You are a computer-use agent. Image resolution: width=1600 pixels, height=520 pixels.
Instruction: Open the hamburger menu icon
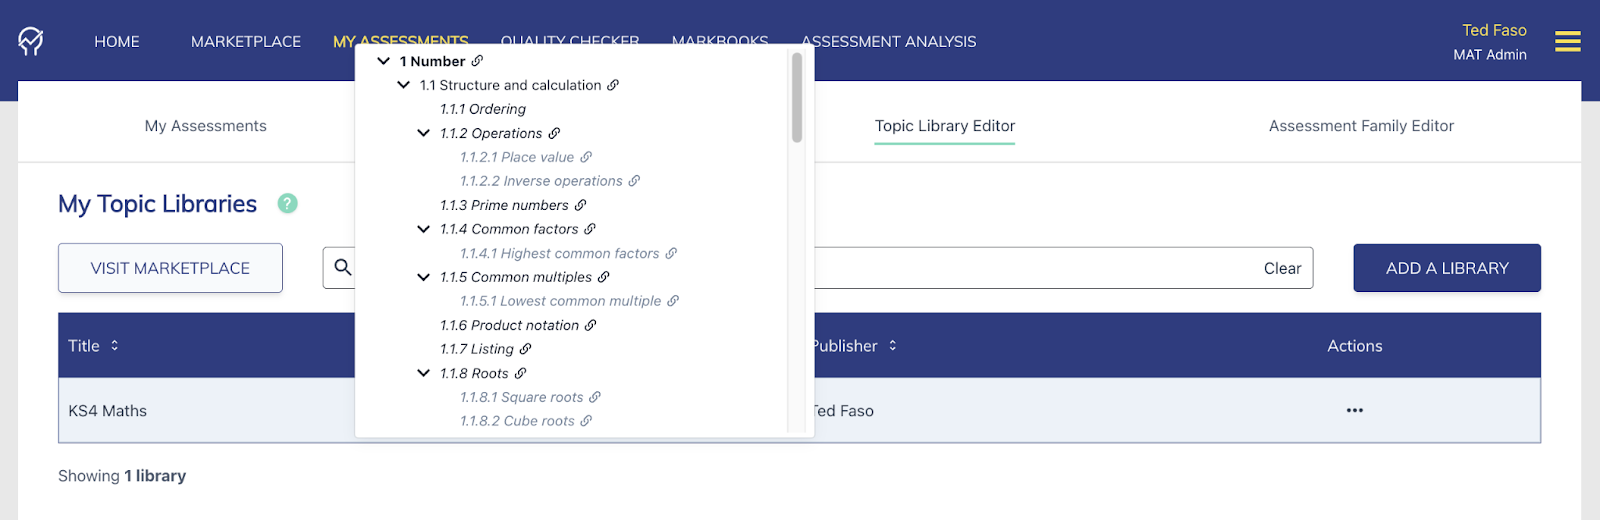(1567, 41)
